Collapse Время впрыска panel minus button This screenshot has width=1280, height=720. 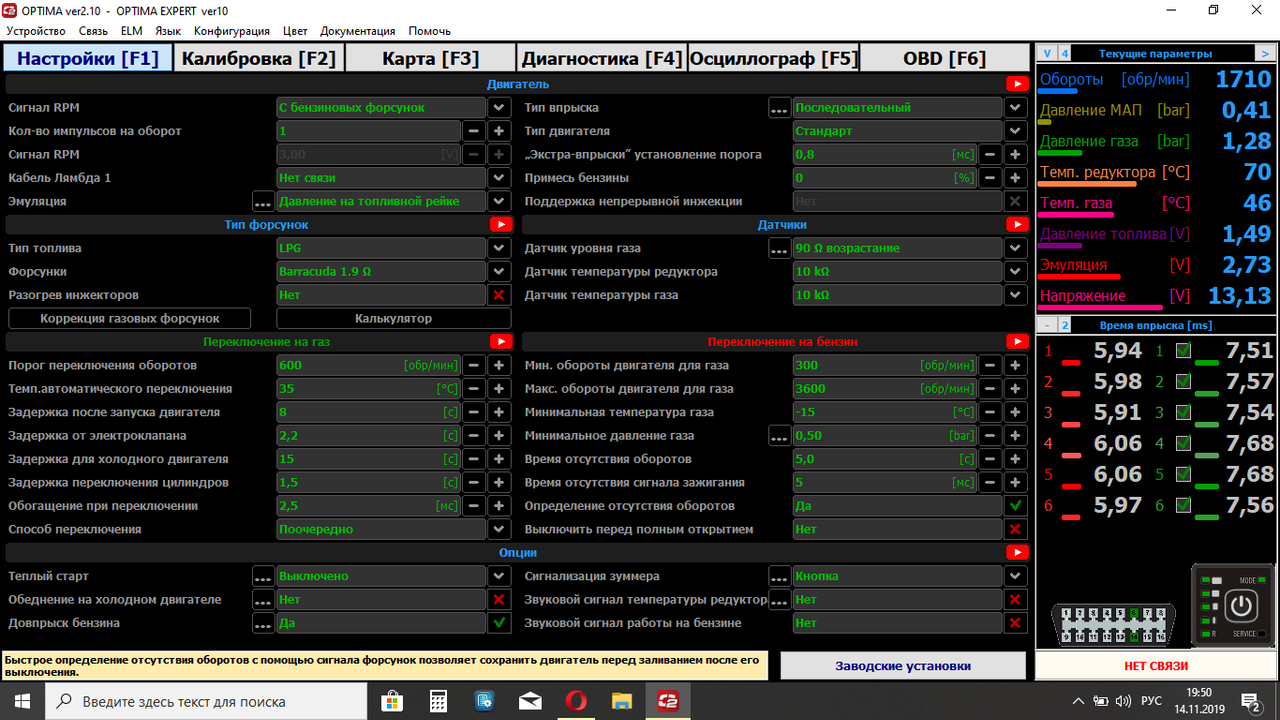tap(1046, 326)
